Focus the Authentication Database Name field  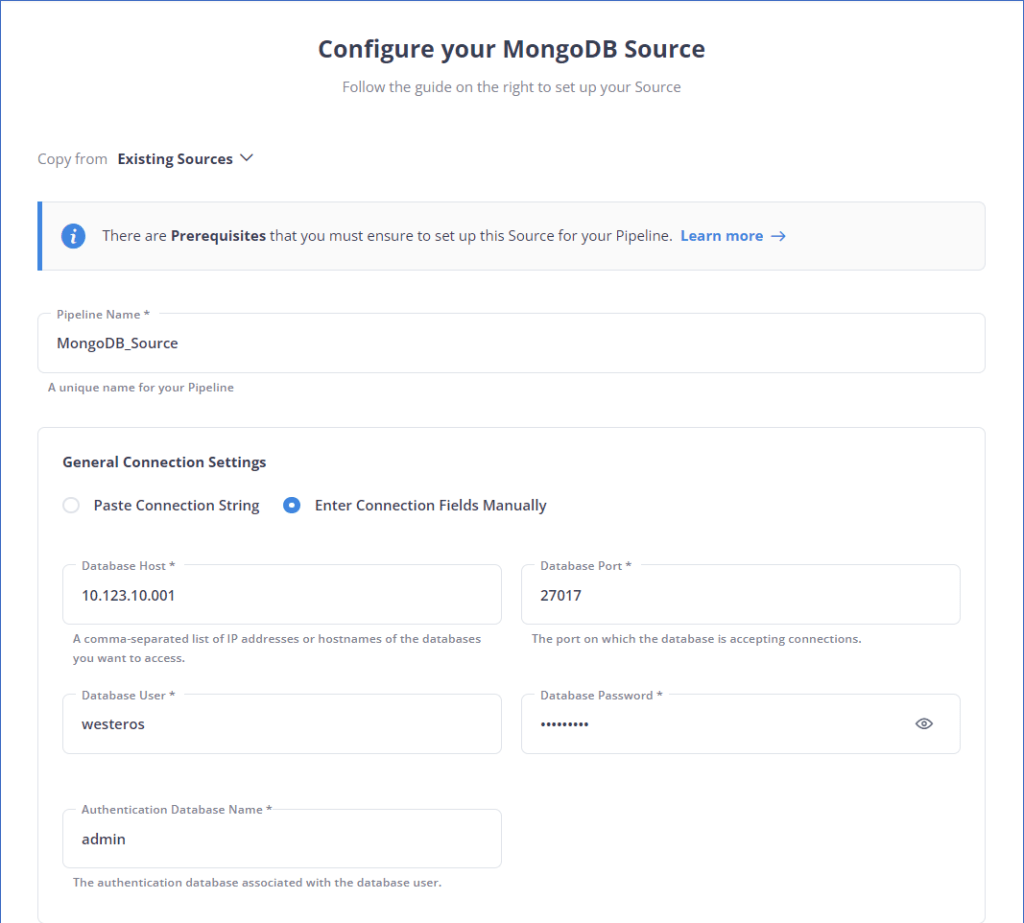tap(282, 839)
